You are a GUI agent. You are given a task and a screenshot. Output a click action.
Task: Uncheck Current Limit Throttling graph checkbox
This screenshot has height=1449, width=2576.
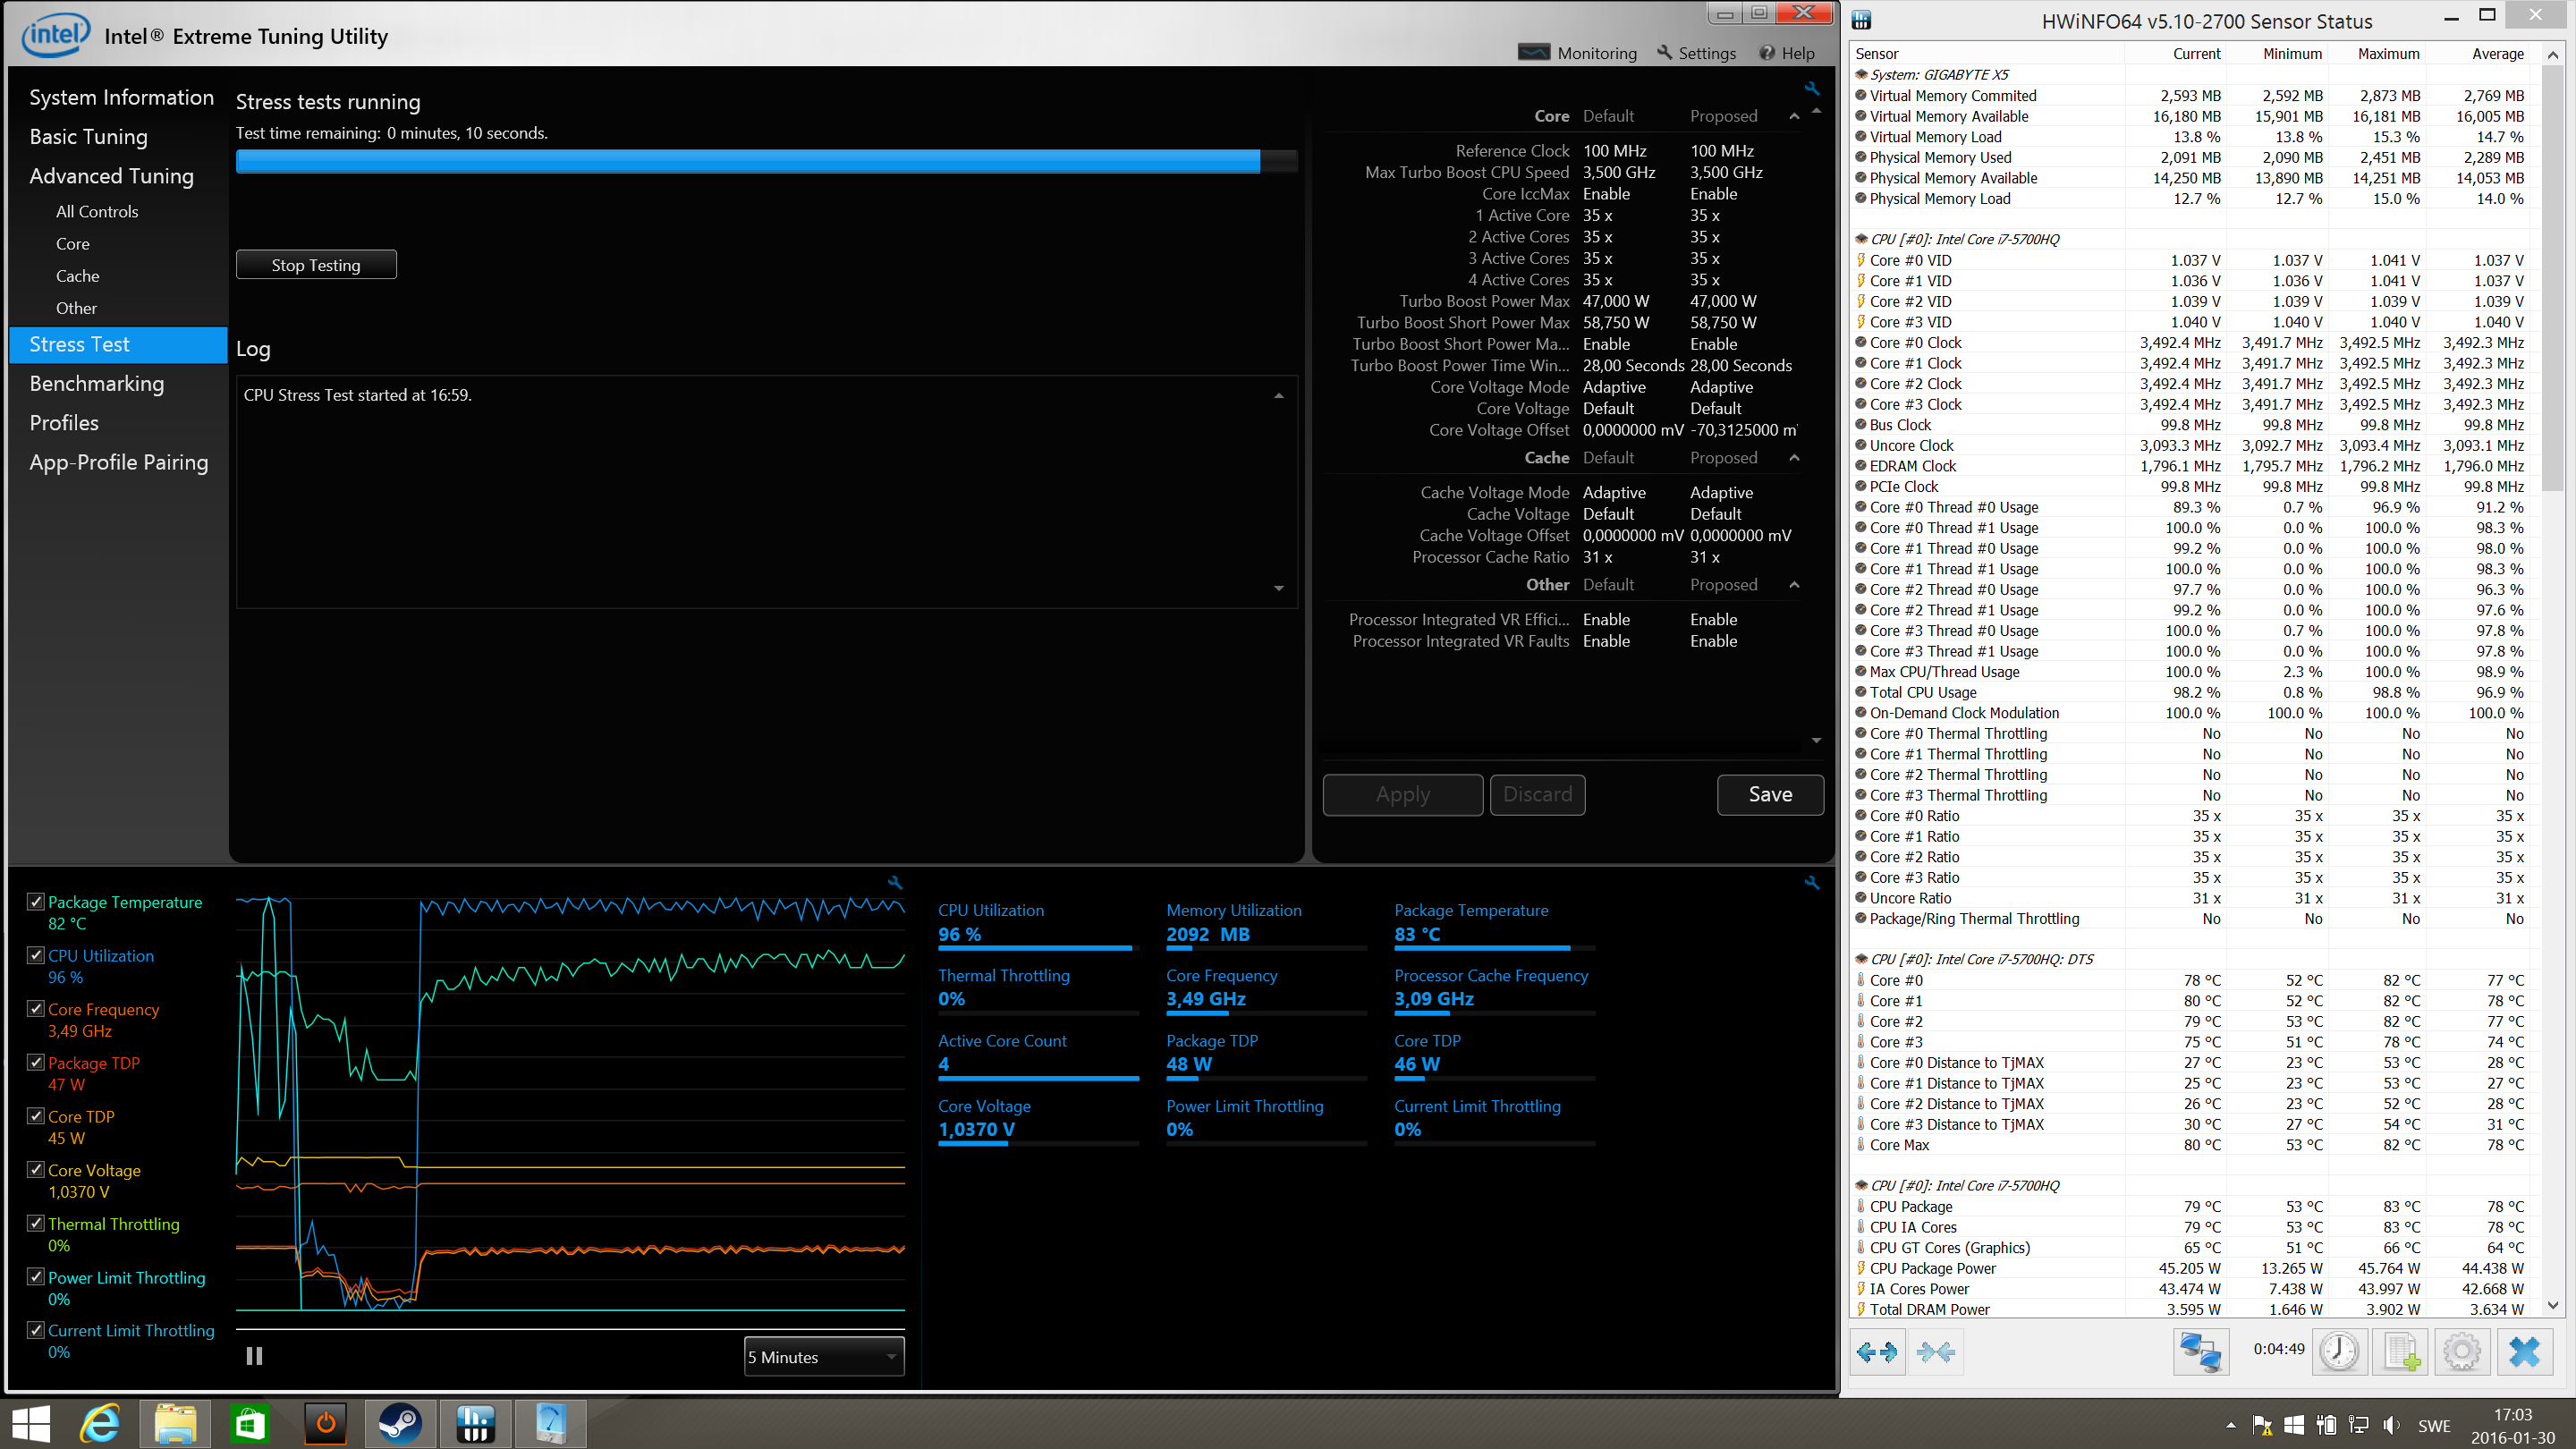click(35, 1330)
